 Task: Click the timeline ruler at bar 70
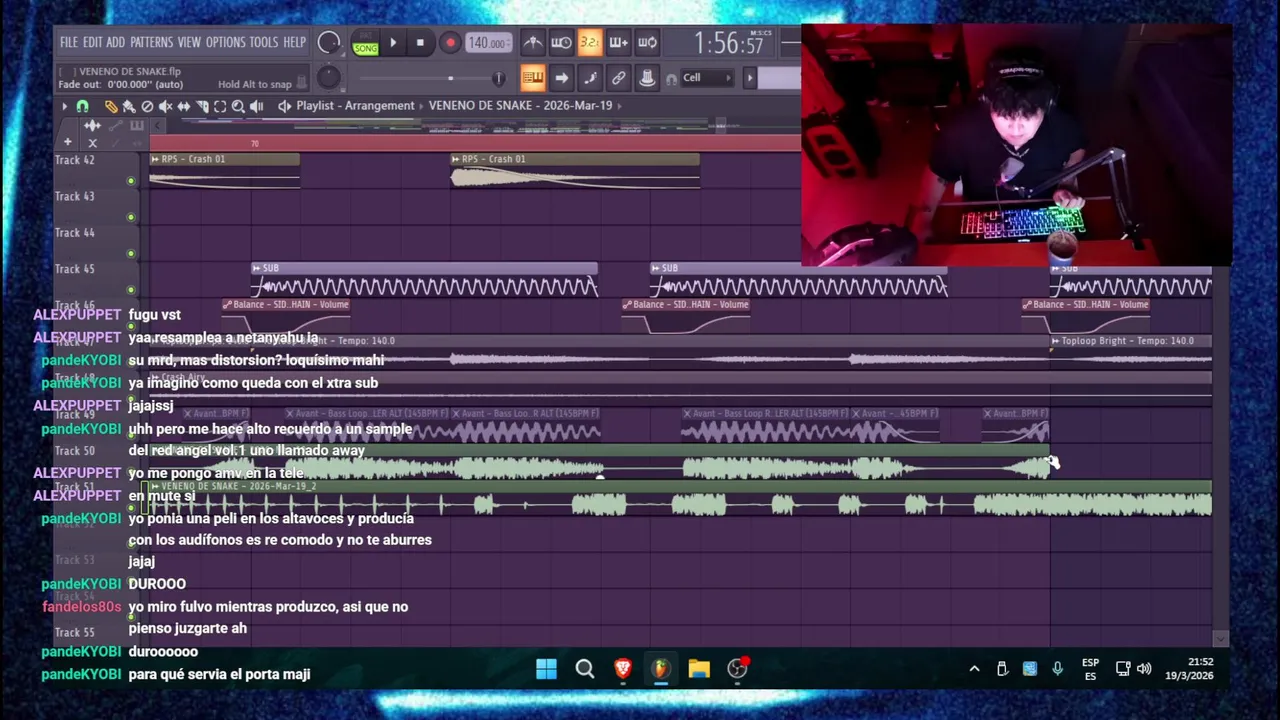(x=255, y=144)
